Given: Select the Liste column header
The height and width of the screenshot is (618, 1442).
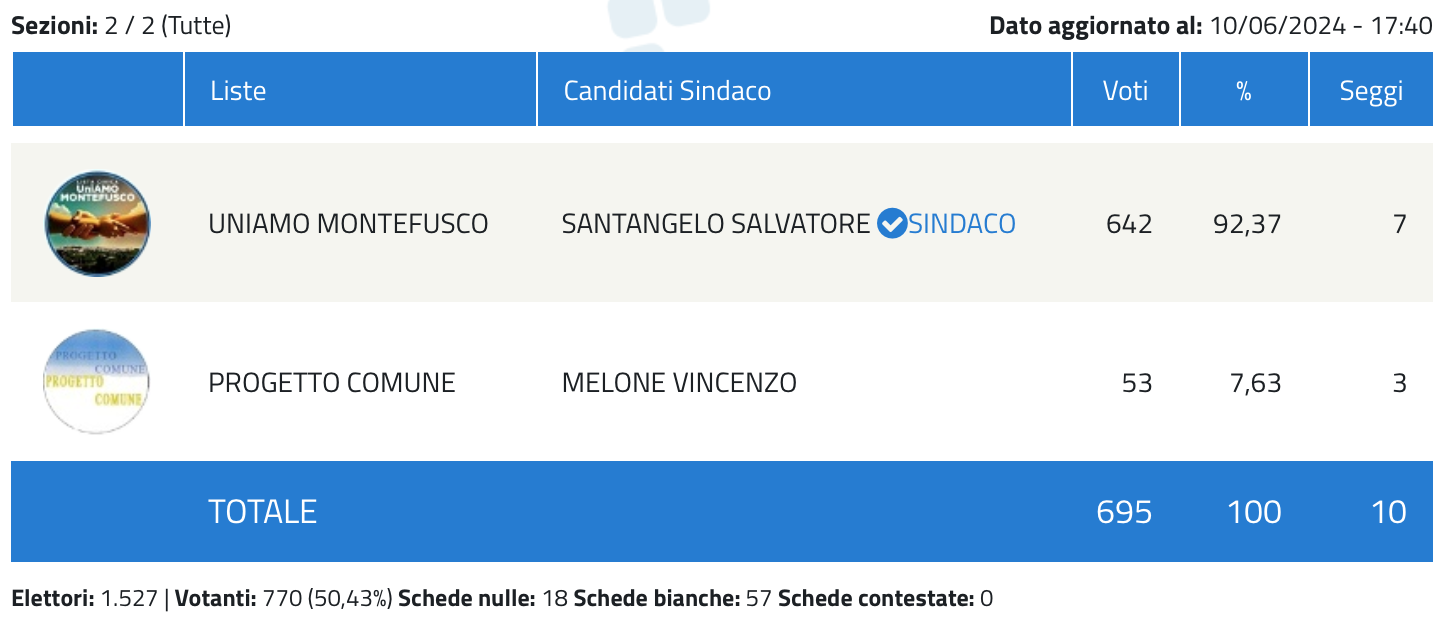Looking at the screenshot, I should point(238,91).
